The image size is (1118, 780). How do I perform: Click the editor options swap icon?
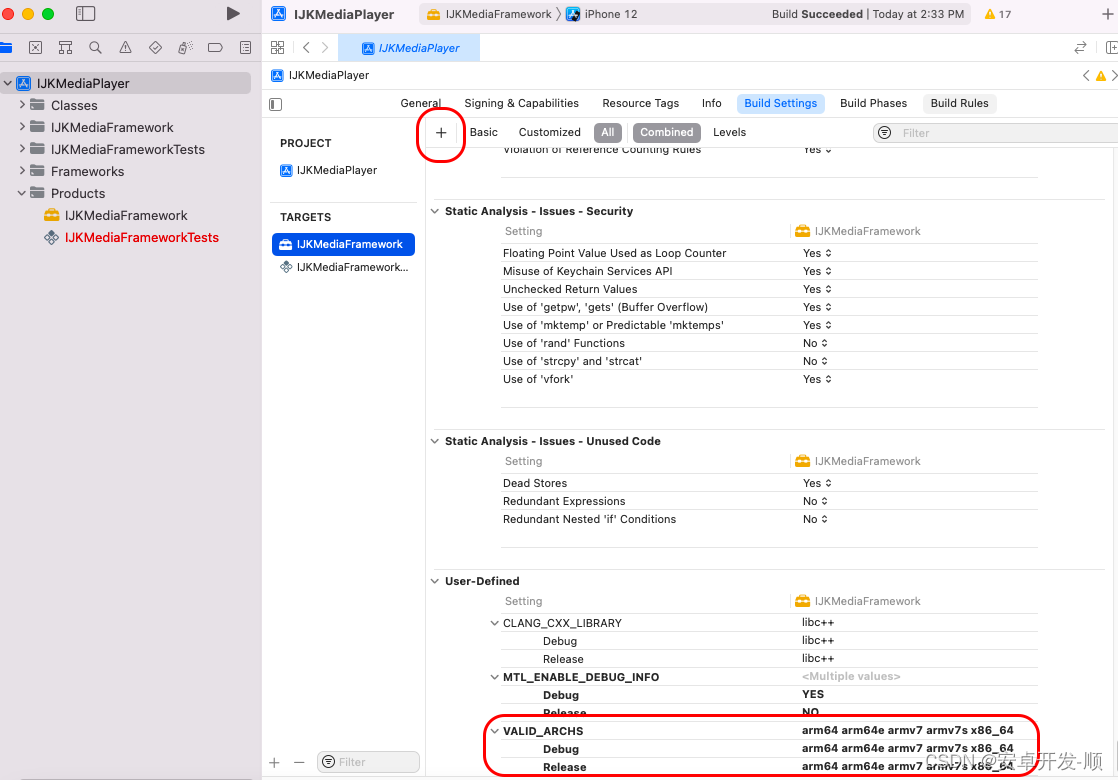[1080, 48]
